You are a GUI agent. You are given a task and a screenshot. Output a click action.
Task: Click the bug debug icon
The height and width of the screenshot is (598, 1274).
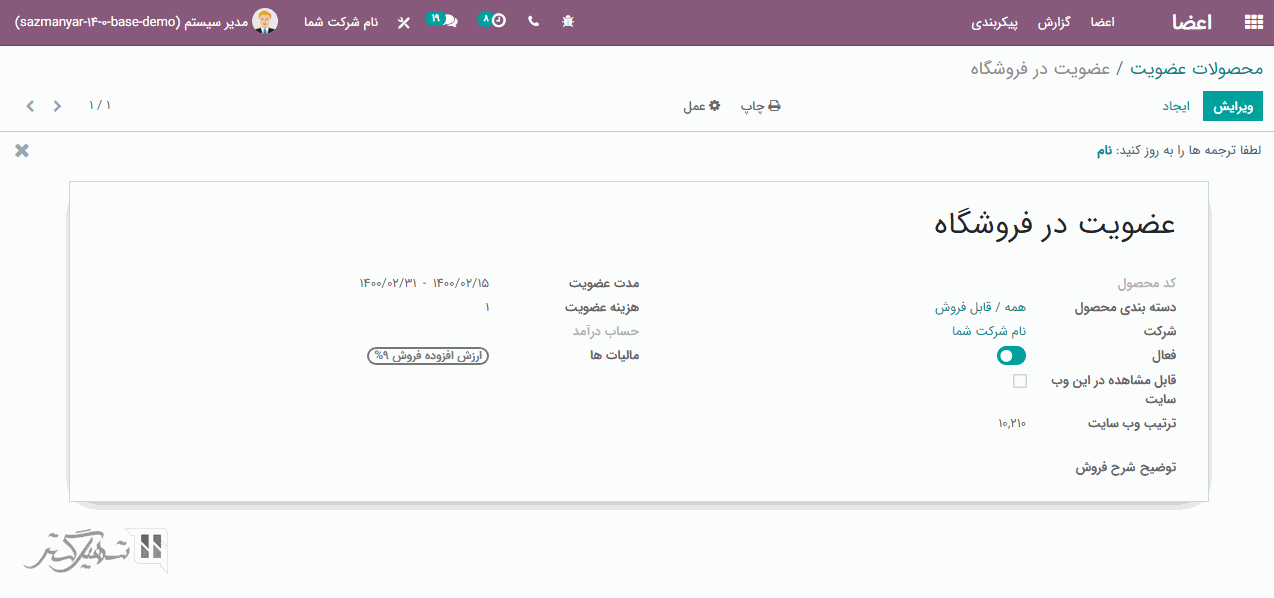[x=568, y=21]
